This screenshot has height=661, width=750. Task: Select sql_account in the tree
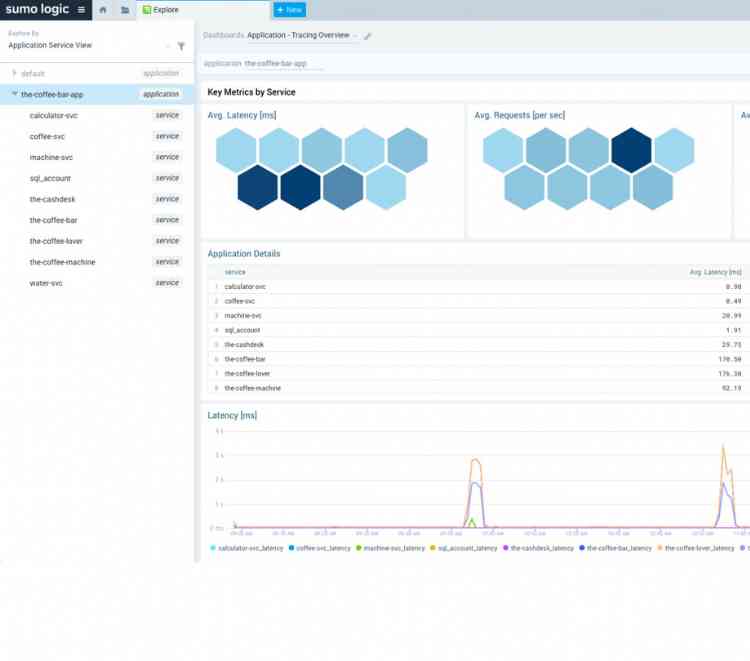coord(50,178)
